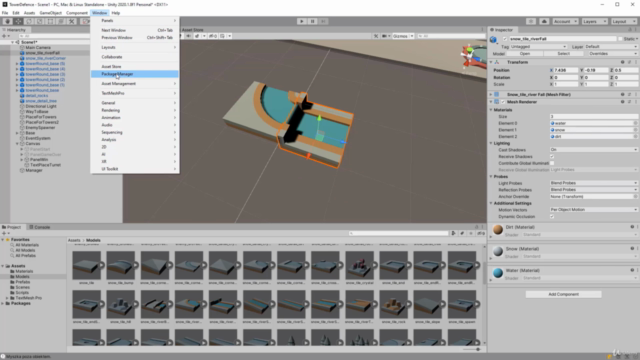Click the Water material preview sphere
640x360 pixels.
[498, 273]
